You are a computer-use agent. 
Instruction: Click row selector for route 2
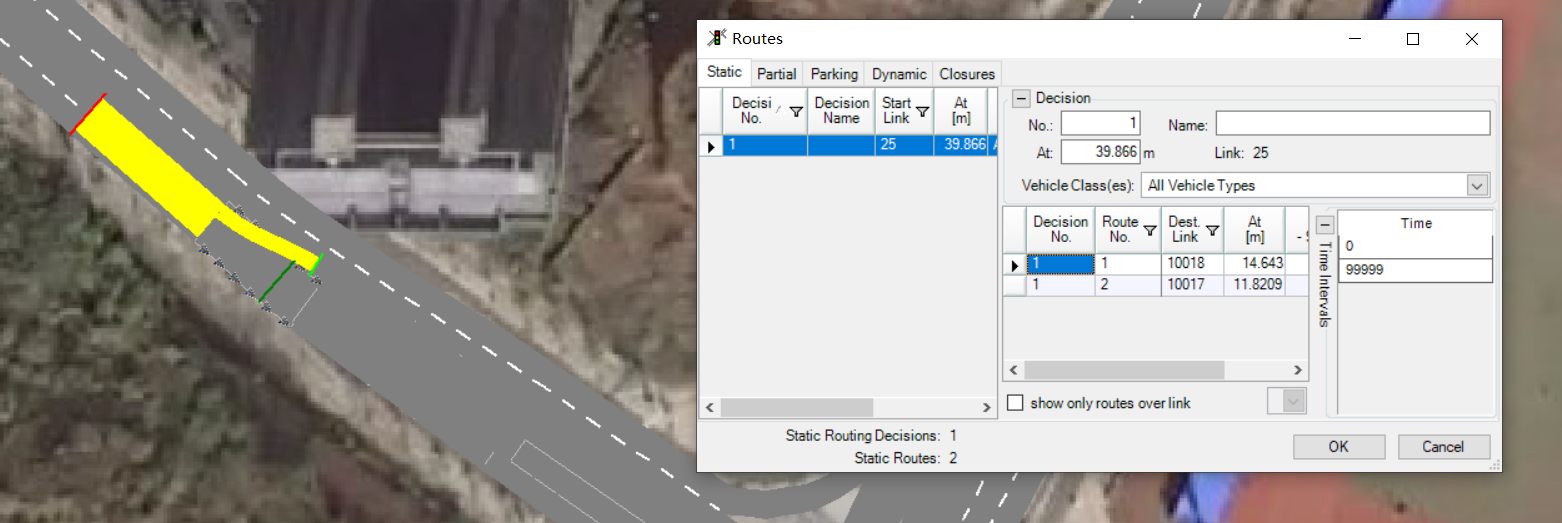(x=1014, y=285)
